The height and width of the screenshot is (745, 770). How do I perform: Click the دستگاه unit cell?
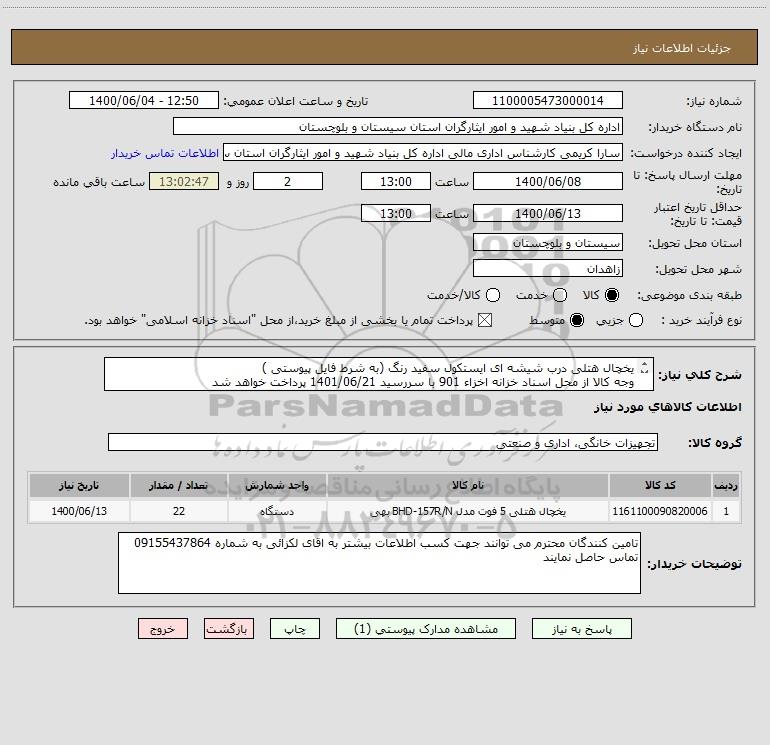click(277, 511)
